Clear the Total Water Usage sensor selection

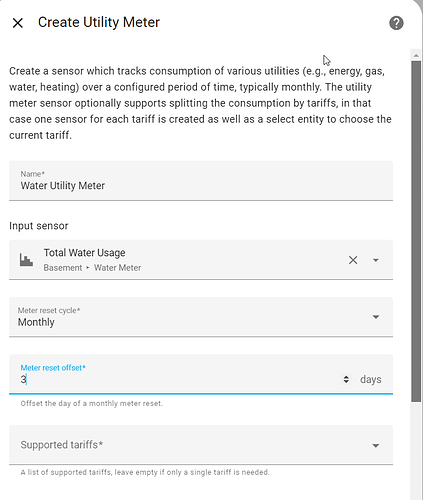coord(353,260)
